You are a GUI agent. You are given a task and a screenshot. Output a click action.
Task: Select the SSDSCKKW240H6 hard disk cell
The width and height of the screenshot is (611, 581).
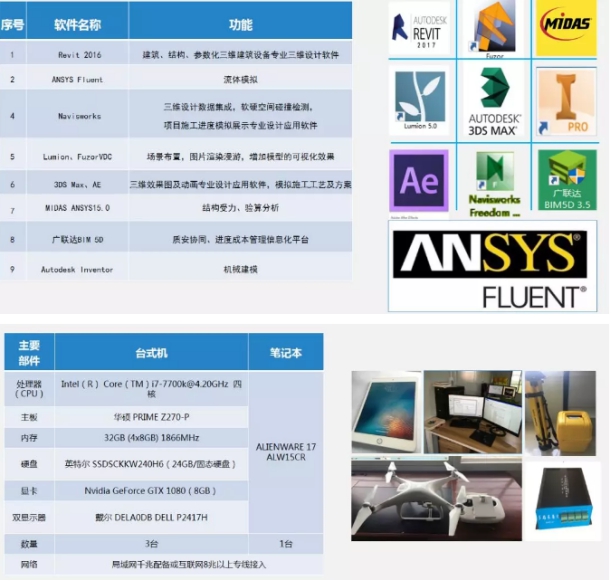coord(151,464)
